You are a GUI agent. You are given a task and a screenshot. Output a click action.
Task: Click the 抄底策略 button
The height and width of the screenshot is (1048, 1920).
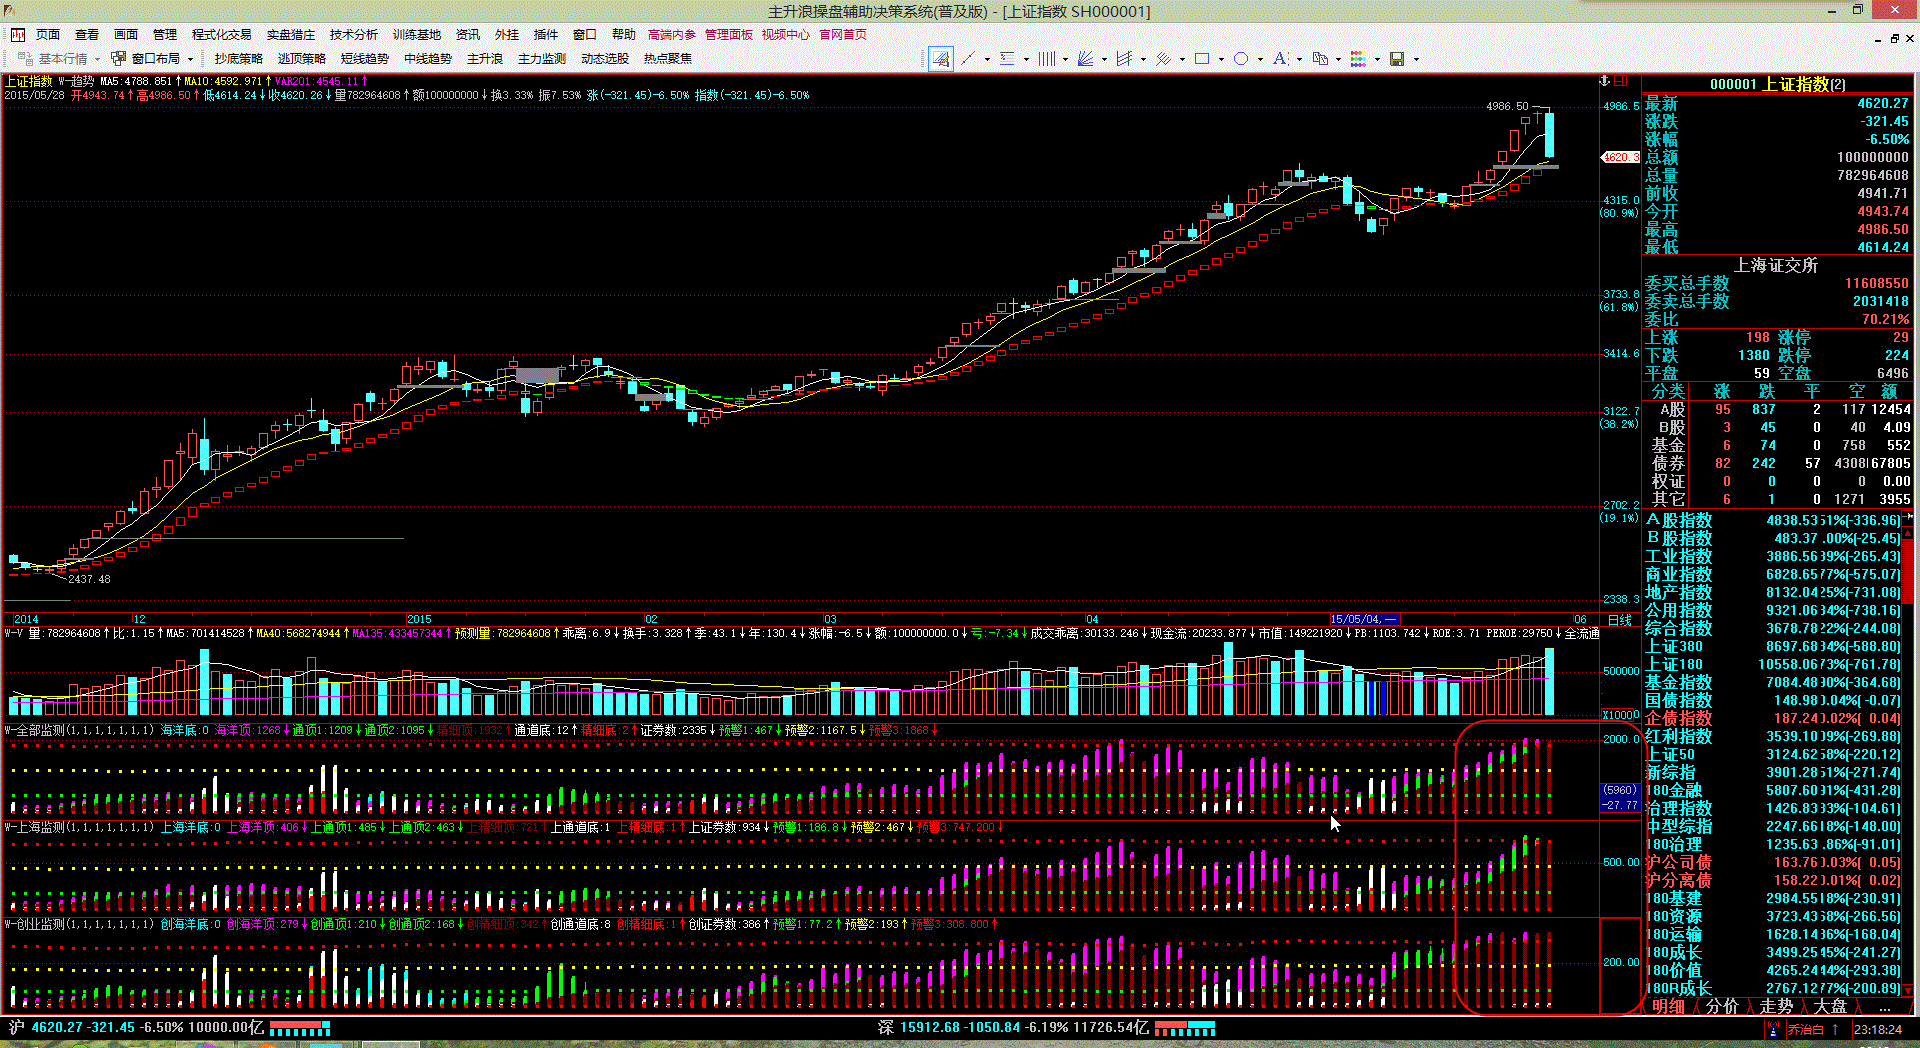click(x=238, y=59)
